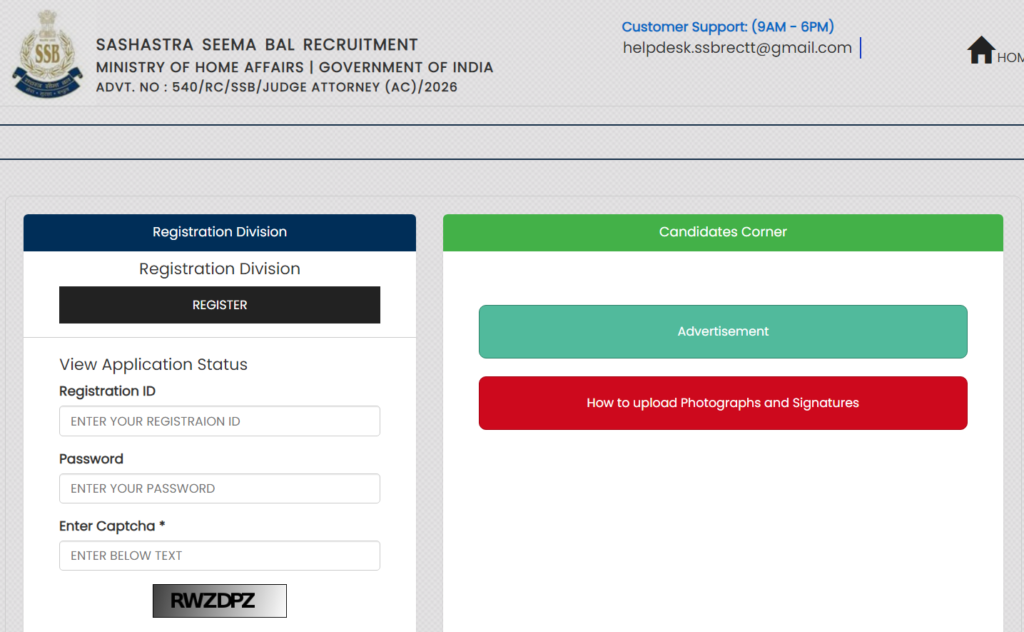Open the HOME navigation link
The height and width of the screenshot is (632, 1024).
click(x=1008, y=58)
